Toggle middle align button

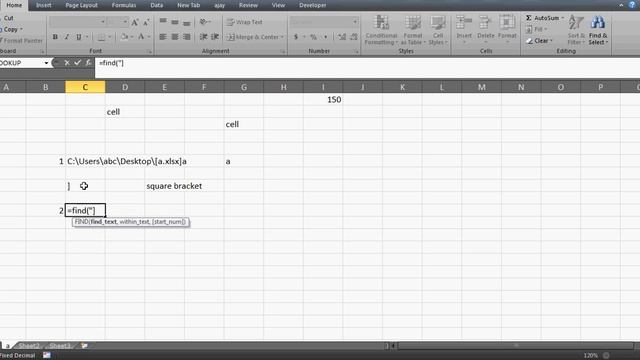coord(175,22)
